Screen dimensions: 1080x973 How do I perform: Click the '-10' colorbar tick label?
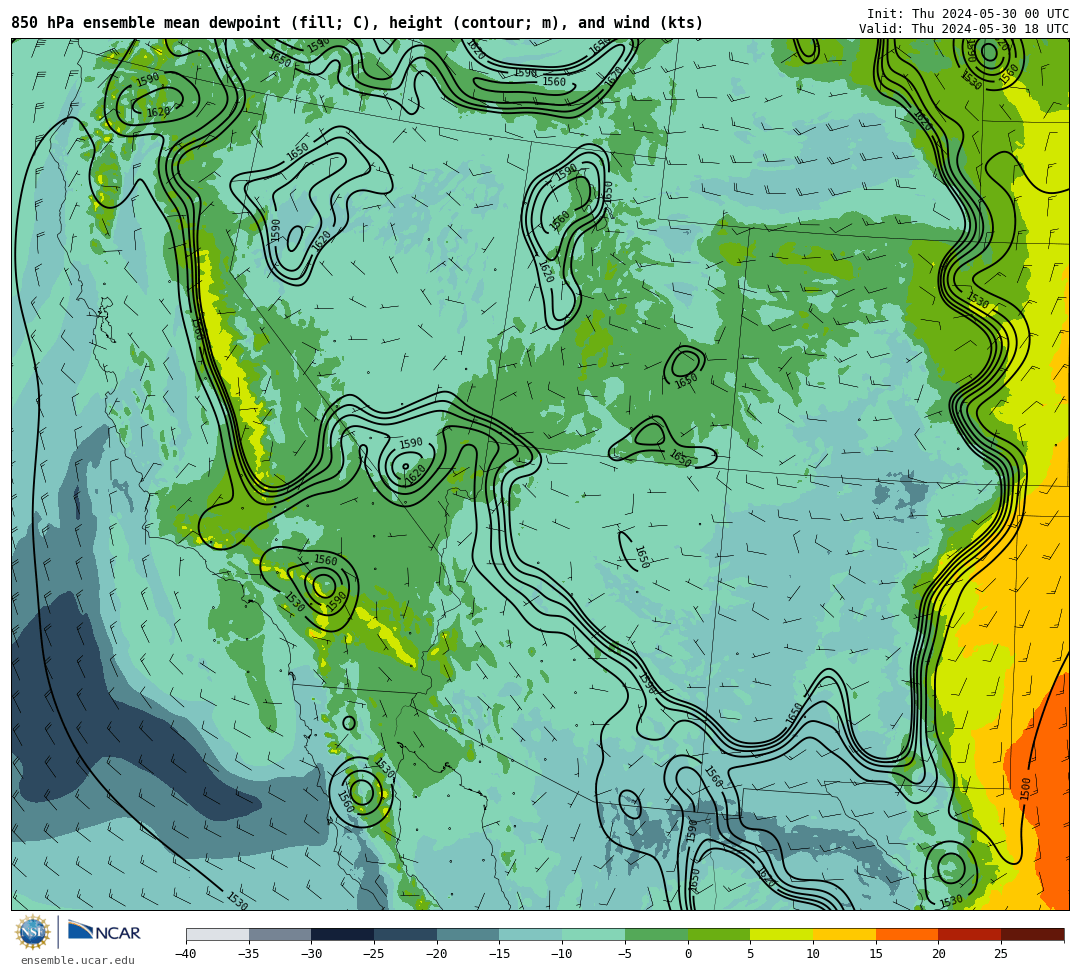click(x=562, y=954)
